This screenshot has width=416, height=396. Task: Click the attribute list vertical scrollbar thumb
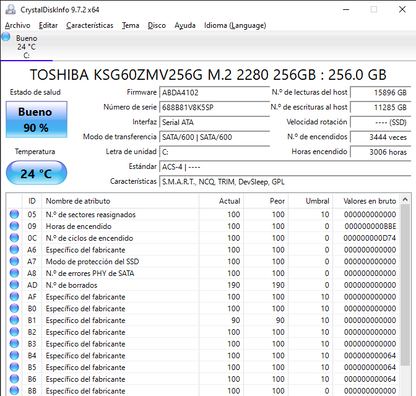[x=405, y=285]
